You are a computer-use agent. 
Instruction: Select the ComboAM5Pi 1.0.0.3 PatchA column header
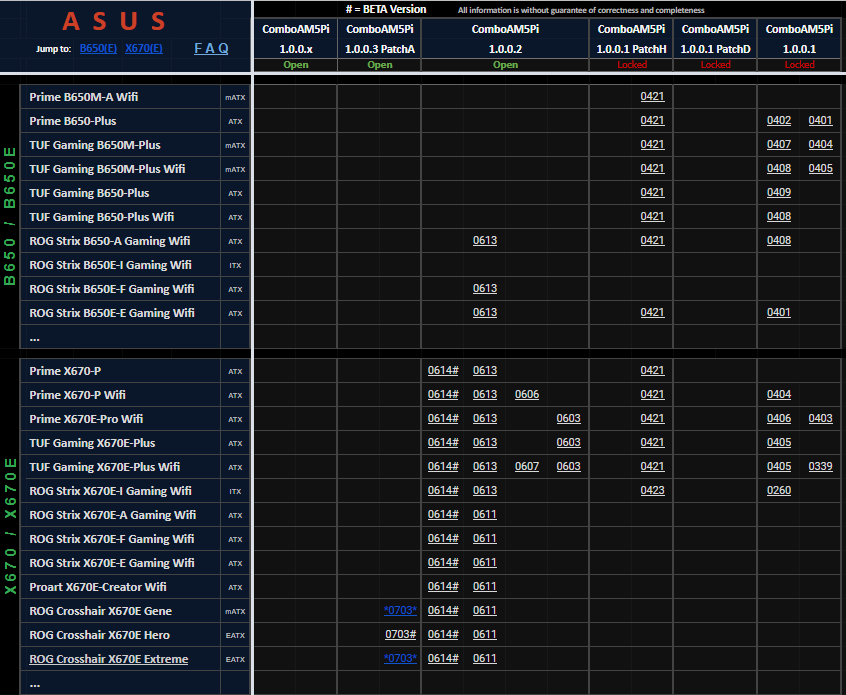379,39
